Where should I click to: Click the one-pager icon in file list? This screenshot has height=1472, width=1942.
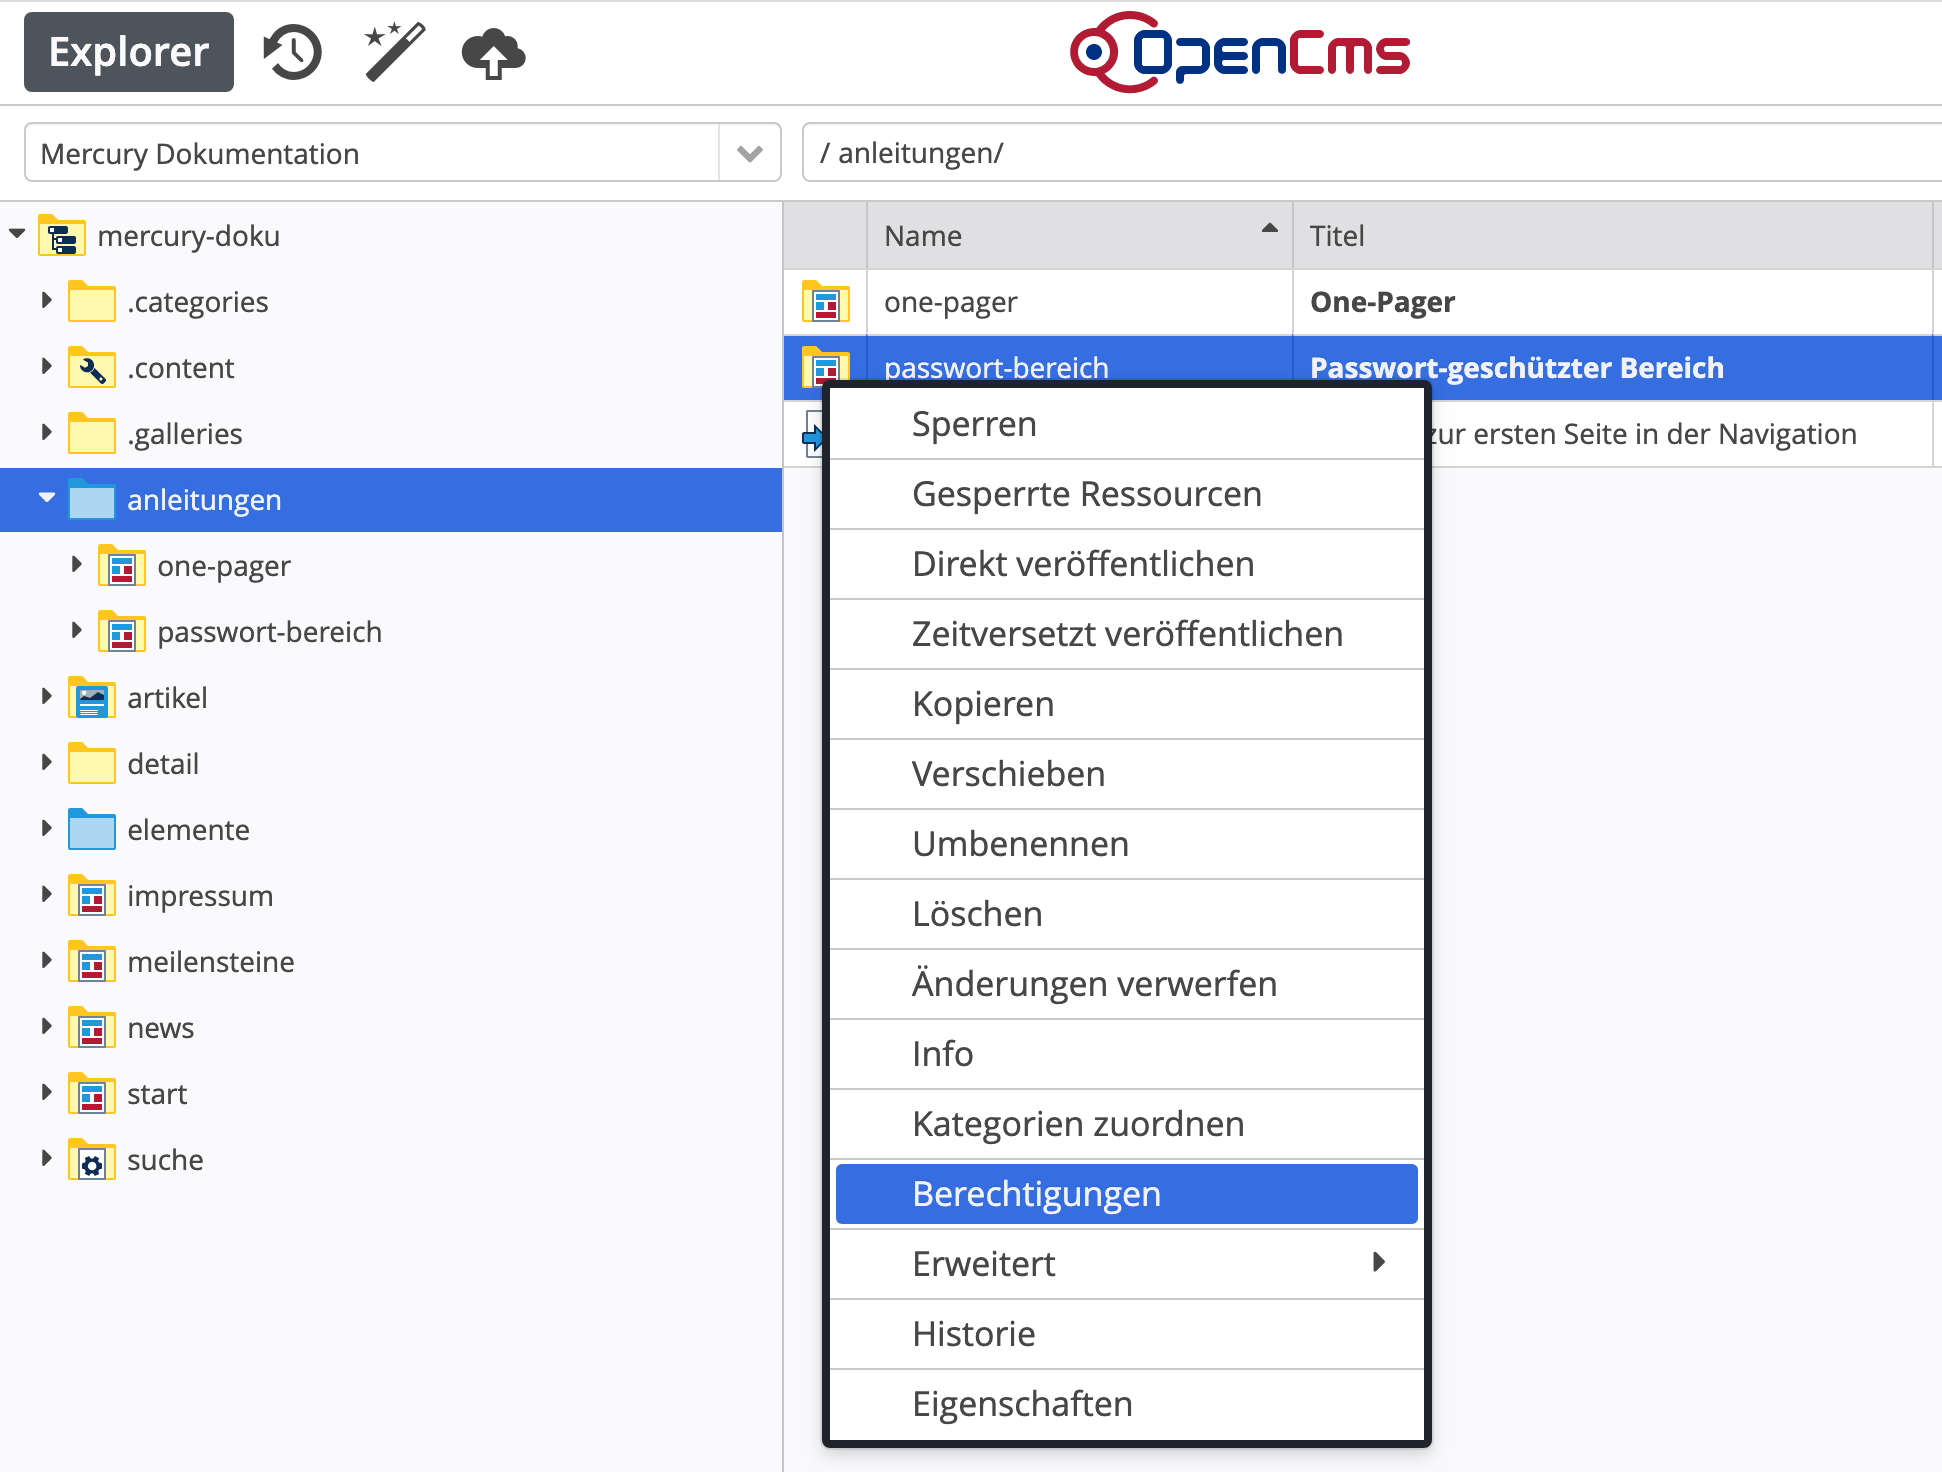pyautogui.click(x=825, y=302)
